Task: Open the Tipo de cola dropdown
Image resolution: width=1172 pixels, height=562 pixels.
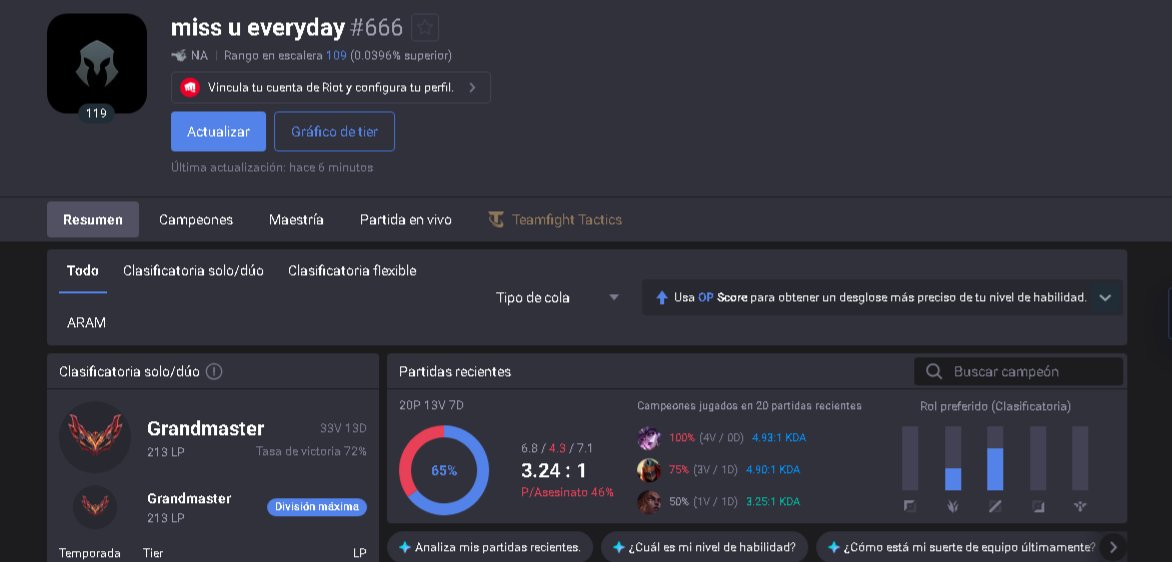Action: tap(558, 297)
